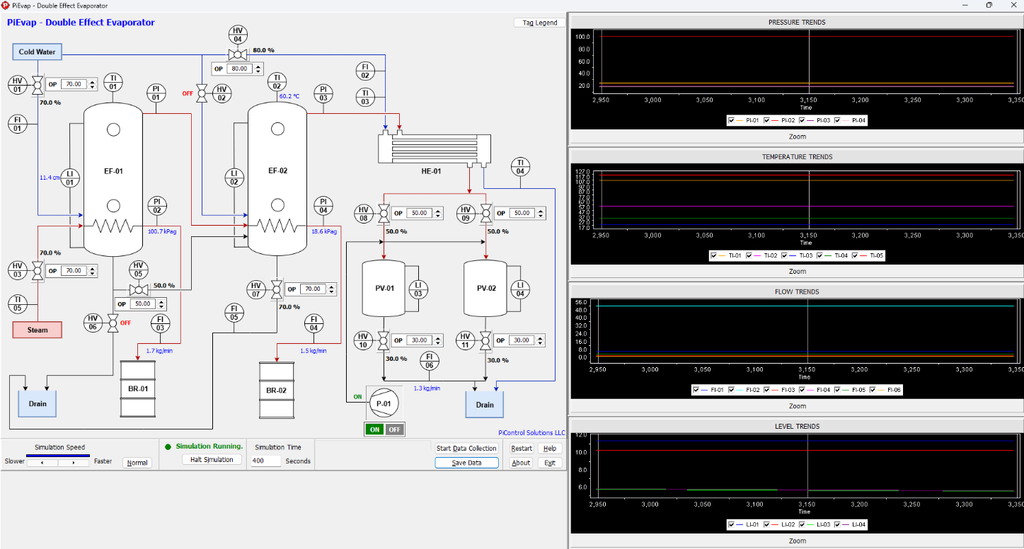Toggle TI-01 checkbox in temperature trends legend
Screen dimensions: 1024x549
point(714,255)
